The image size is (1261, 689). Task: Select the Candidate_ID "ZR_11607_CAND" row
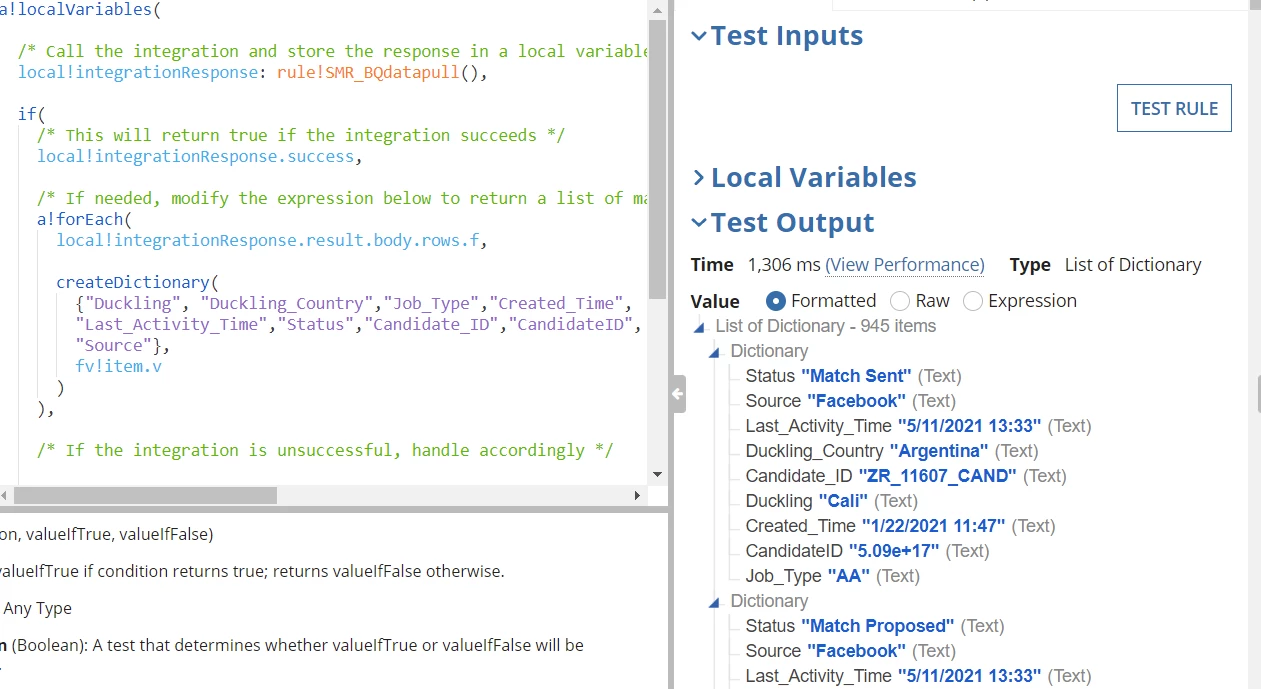pos(906,476)
